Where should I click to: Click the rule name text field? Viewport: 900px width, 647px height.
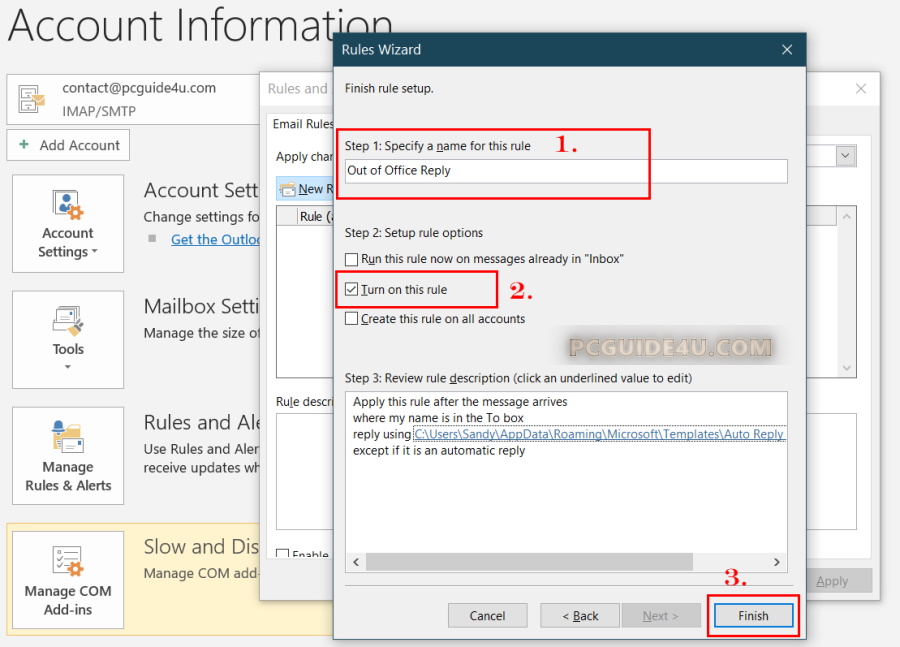[x=566, y=171]
